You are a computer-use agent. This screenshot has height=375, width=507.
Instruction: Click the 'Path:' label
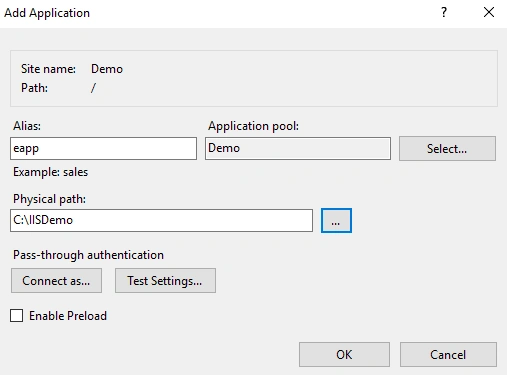(x=34, y=88)
